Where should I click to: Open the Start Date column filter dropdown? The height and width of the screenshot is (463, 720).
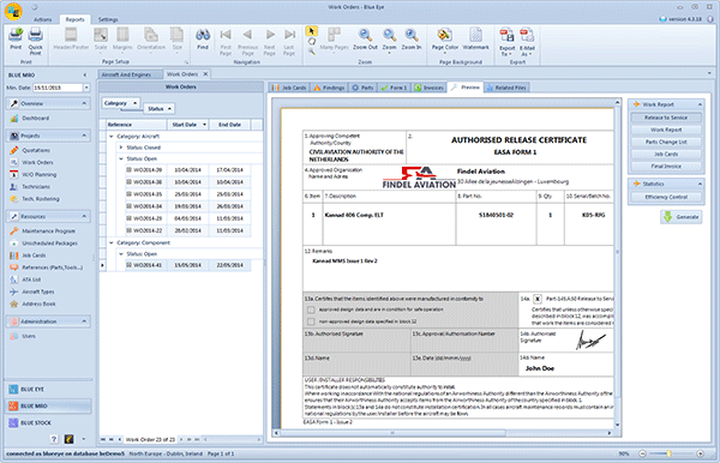(x=204, y=124)
